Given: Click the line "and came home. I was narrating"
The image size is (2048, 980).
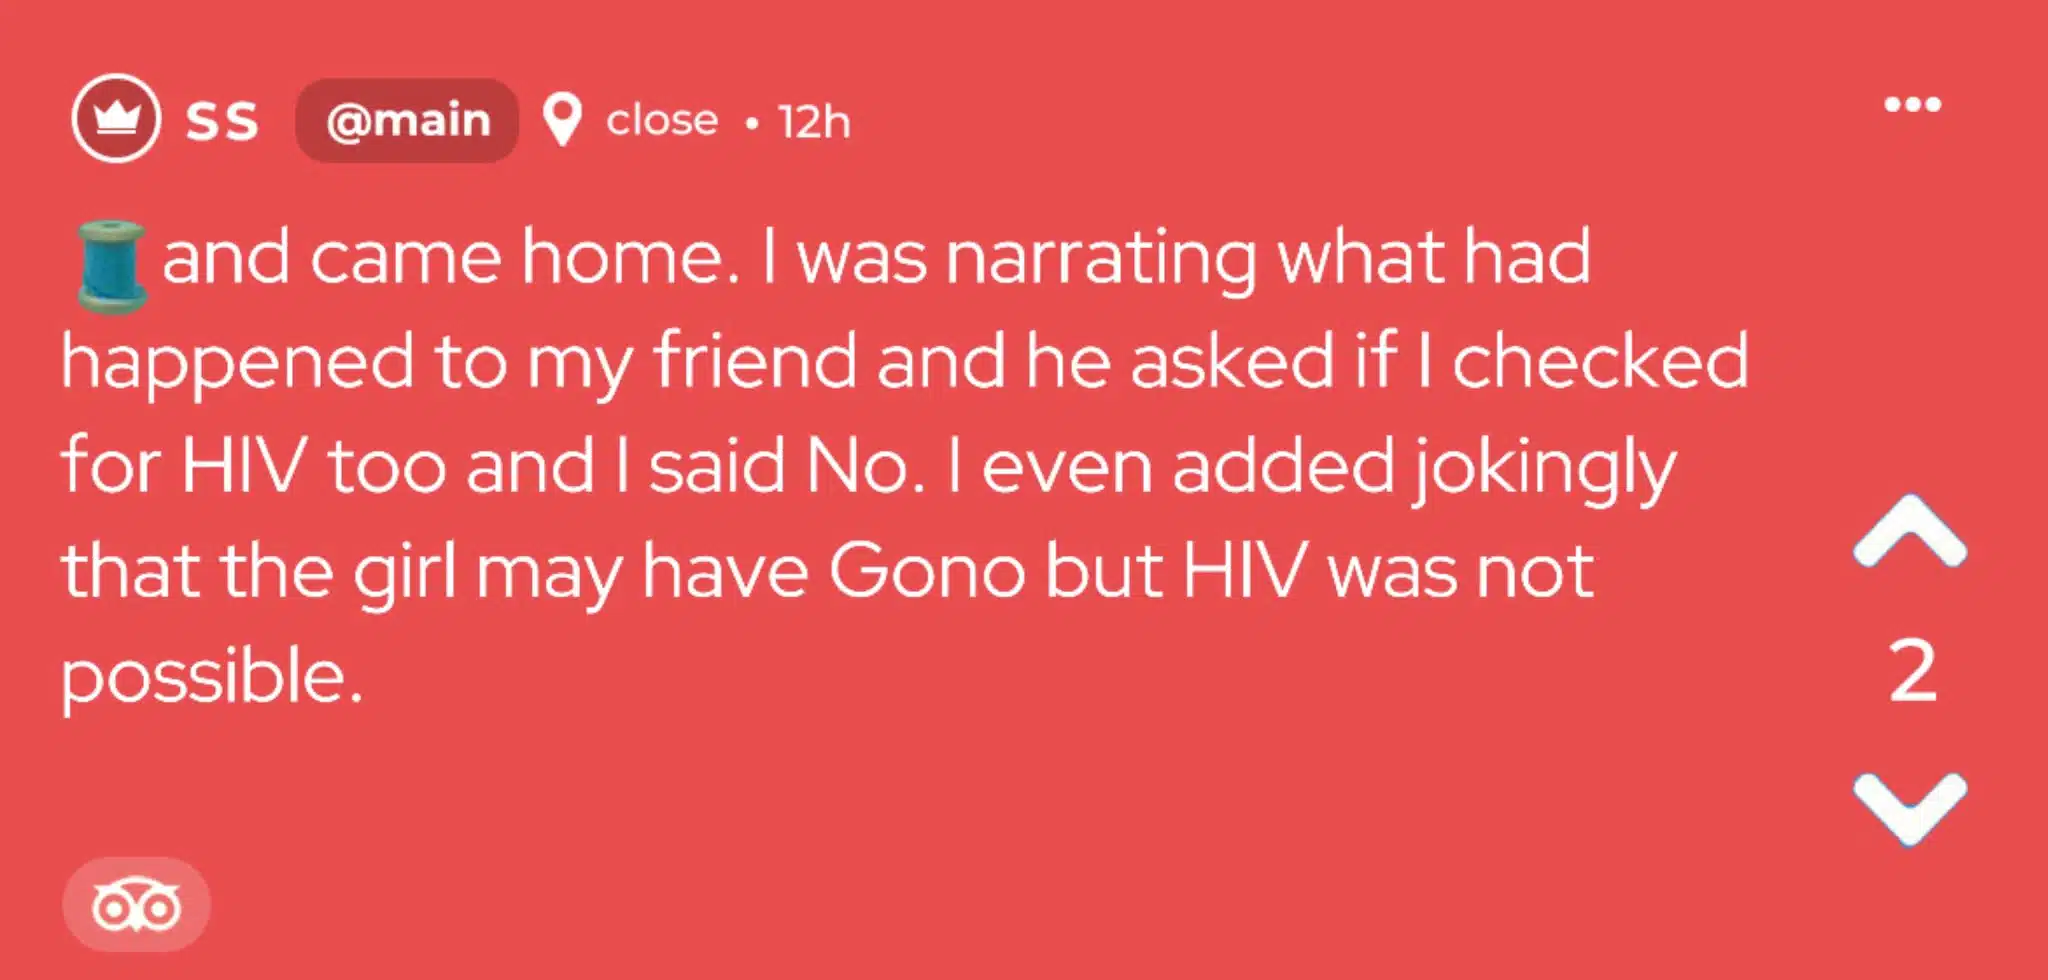Looking at the screenshot, I should pyautogui.click(x=875, y=258).
